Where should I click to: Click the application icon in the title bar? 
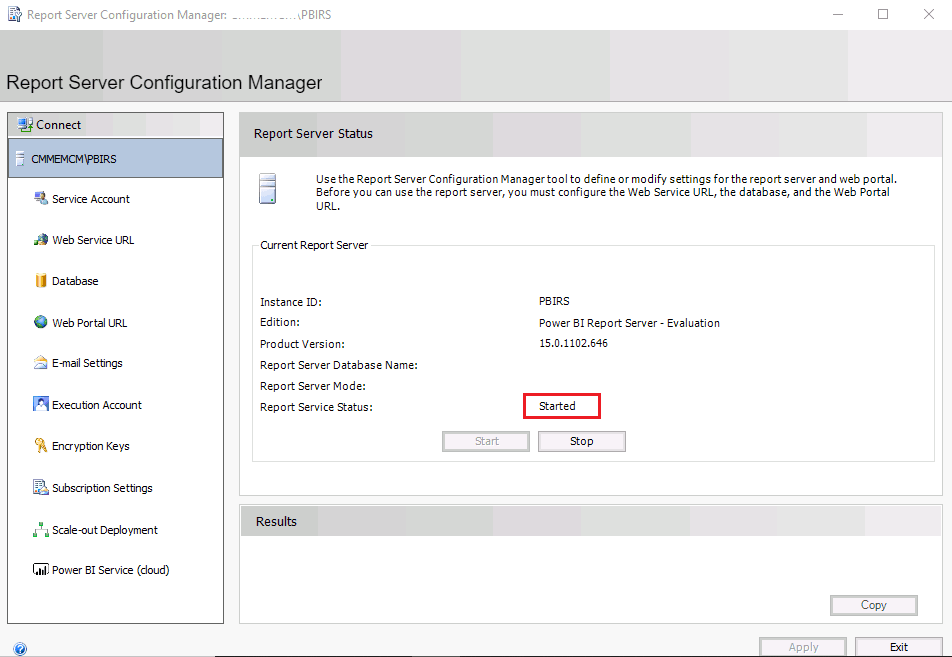(15, 14)
